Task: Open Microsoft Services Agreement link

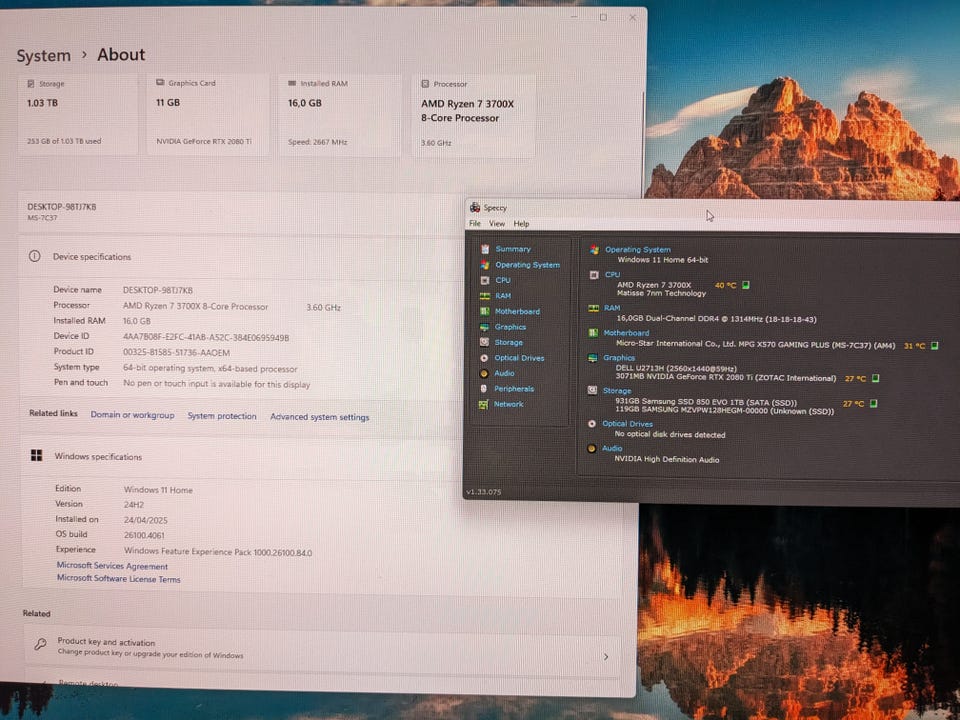Action: pos(112,566)
